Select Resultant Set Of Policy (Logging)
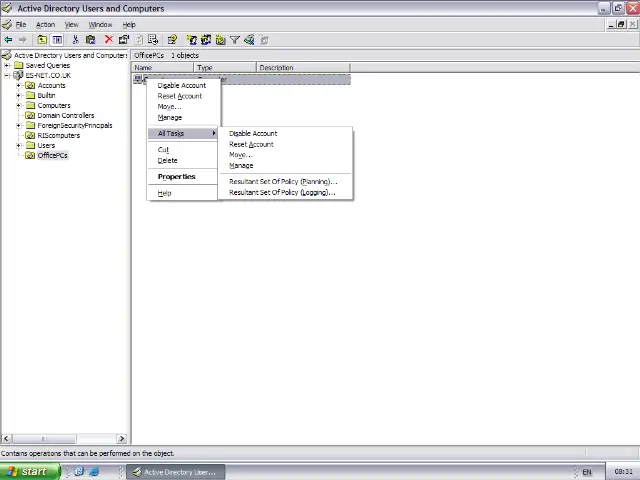The width and height of the screenshot is (640, 480). click(x=285, y=192)
